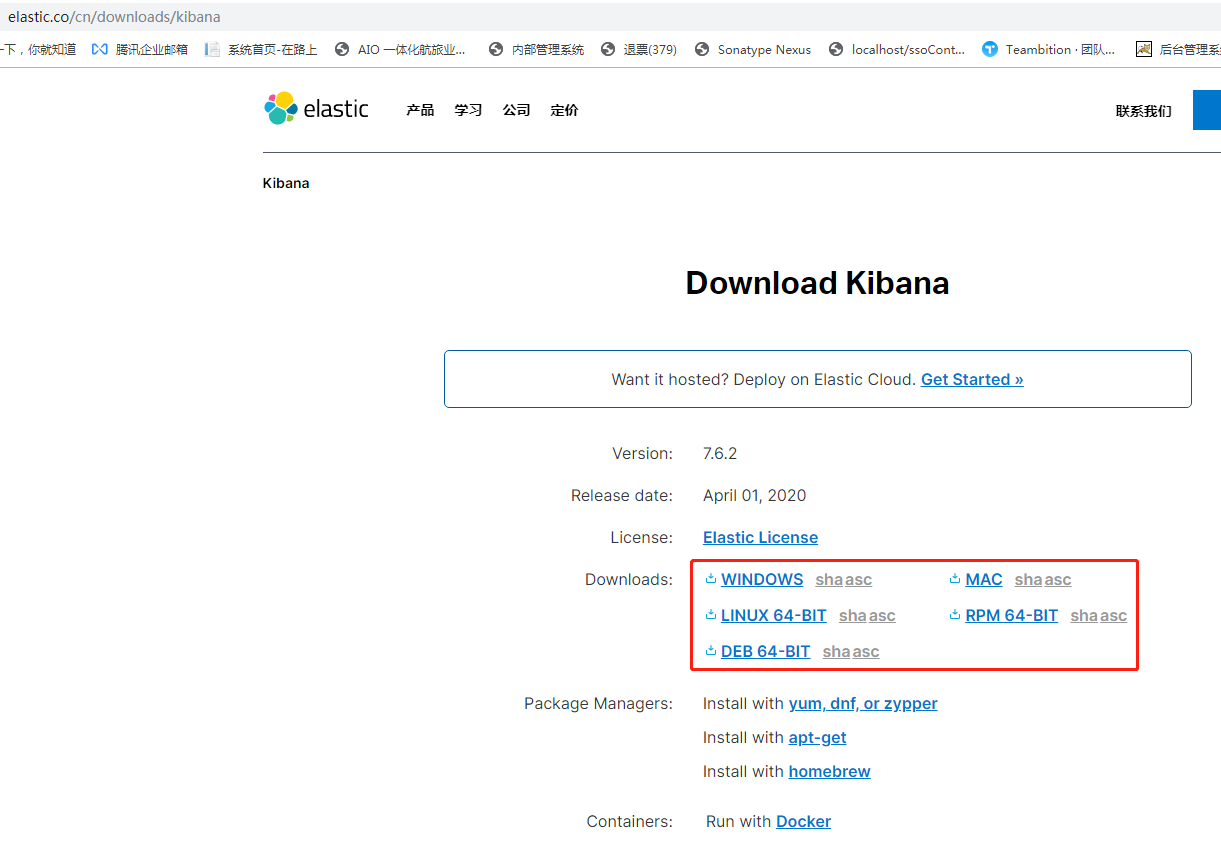The width and height of the screenshot is (1221, 850).
Task: Open the homebrew install link
Action: coord(829,771)
